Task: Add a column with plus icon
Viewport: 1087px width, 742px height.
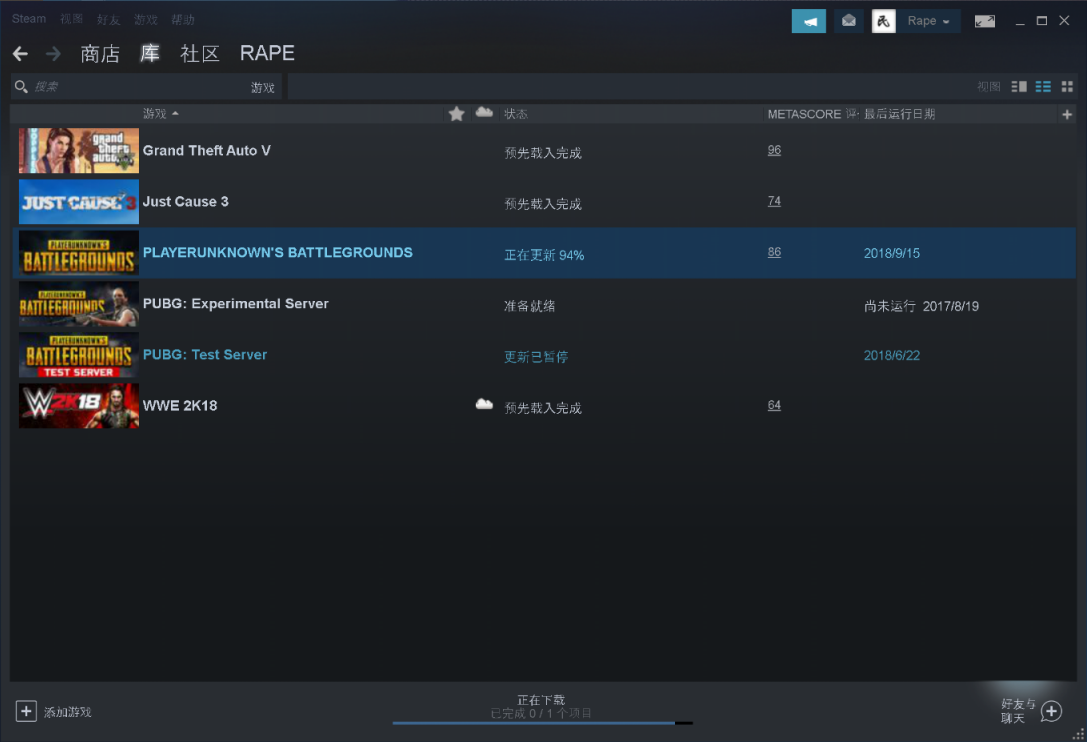Action: [1067, 114]
